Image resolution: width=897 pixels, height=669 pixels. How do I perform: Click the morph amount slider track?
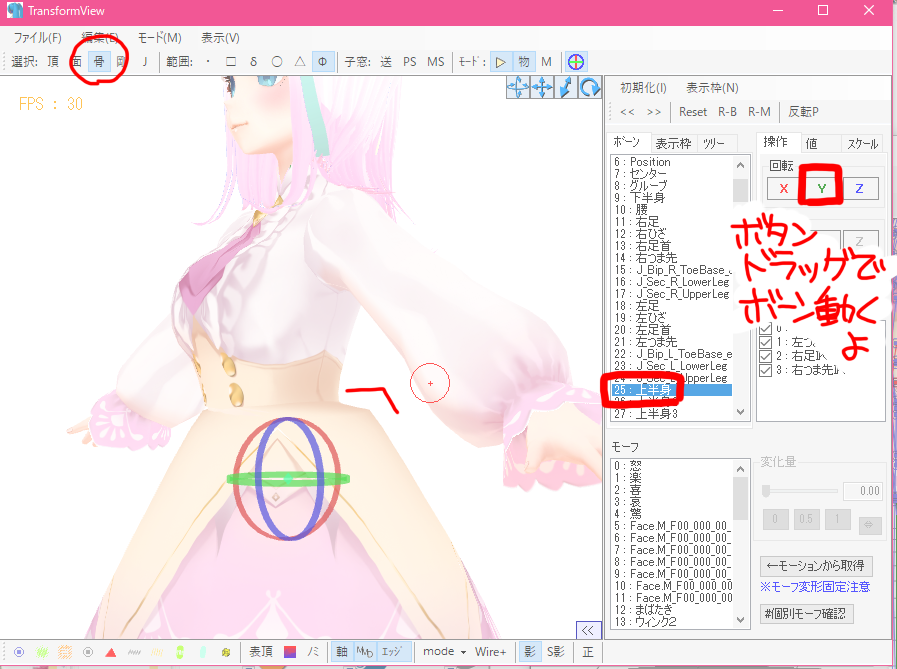(x=801, y=491)
